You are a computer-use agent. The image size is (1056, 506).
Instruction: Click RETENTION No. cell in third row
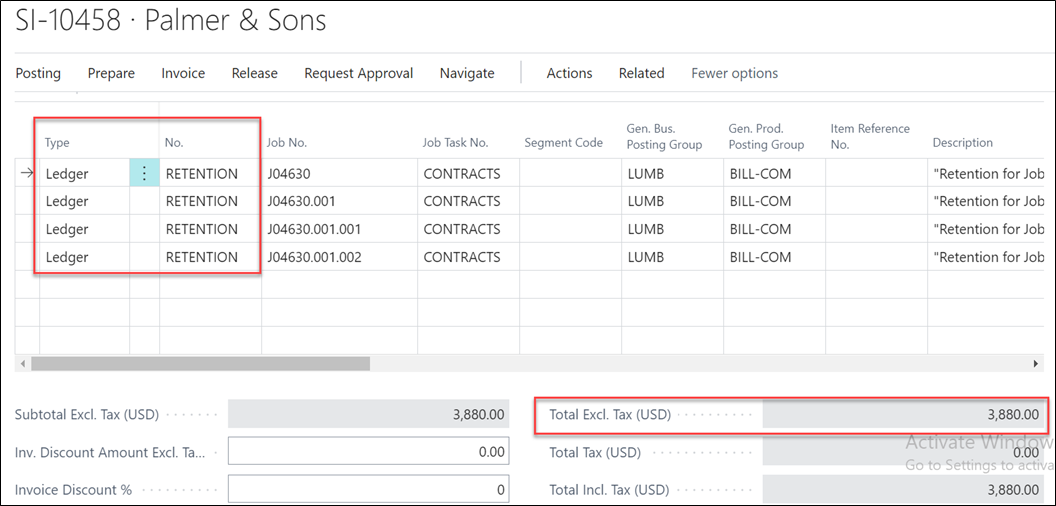click(202, 229)
